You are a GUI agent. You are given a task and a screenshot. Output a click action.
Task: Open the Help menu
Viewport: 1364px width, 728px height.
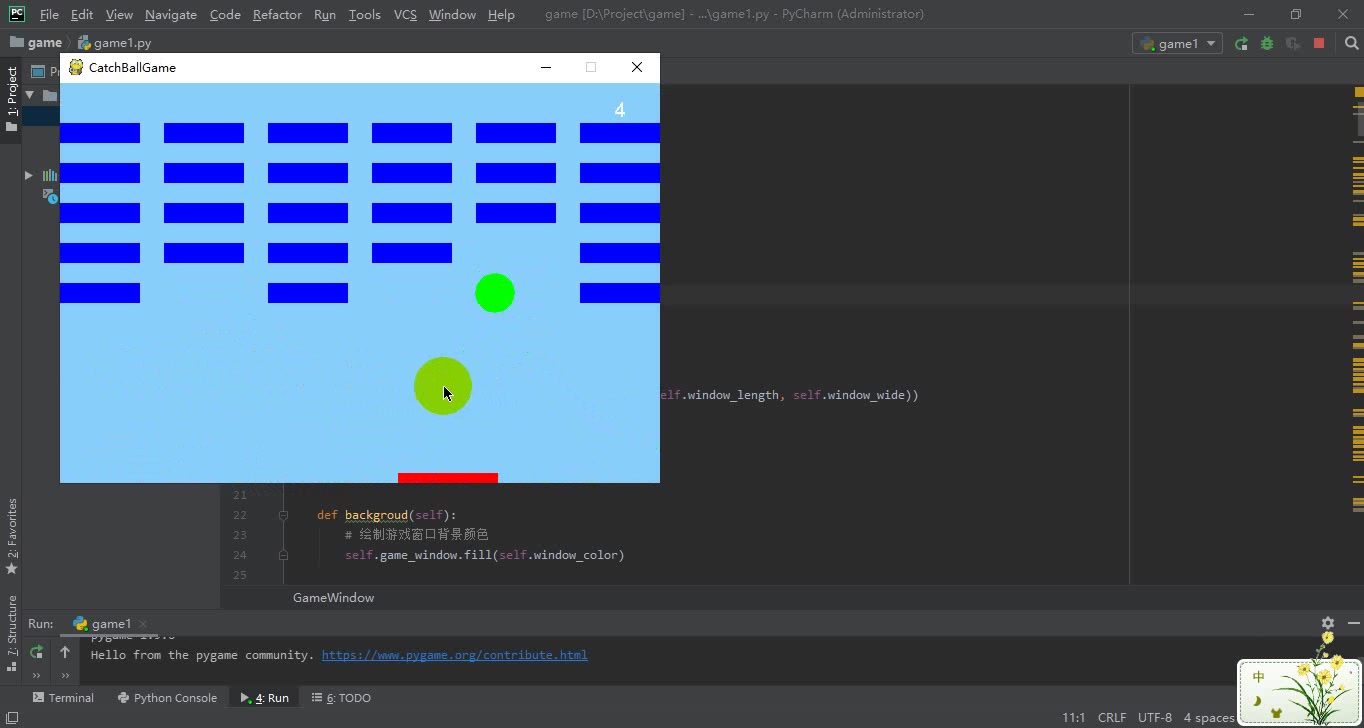point(501,14)
